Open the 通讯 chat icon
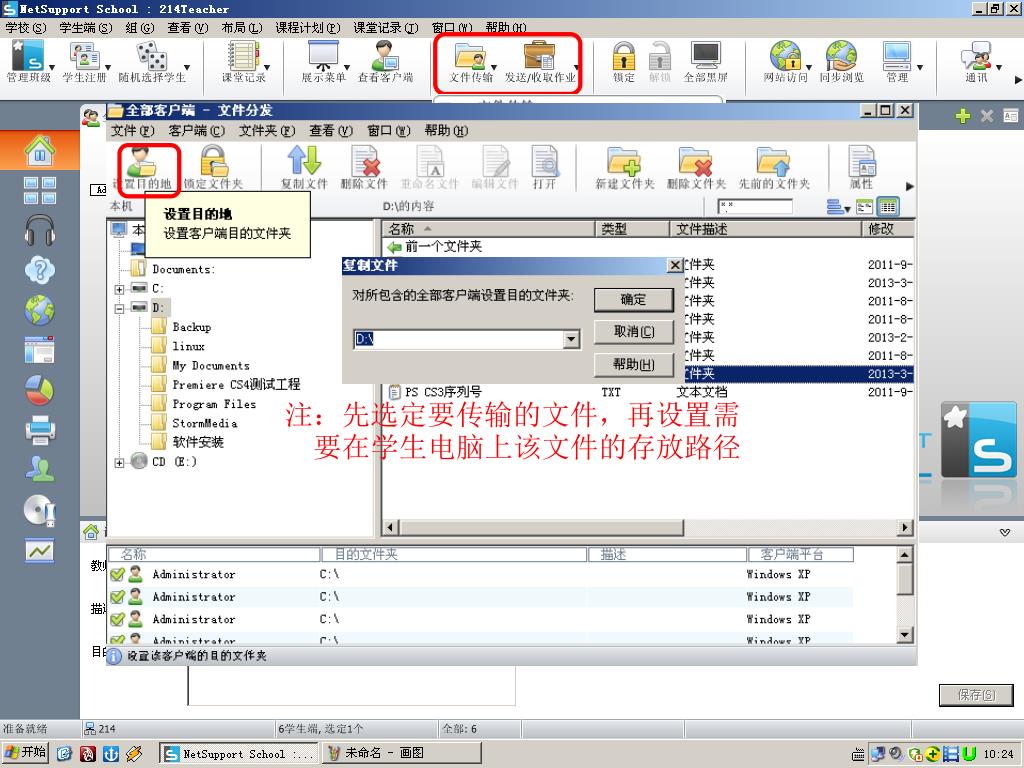 click(976, 61)
